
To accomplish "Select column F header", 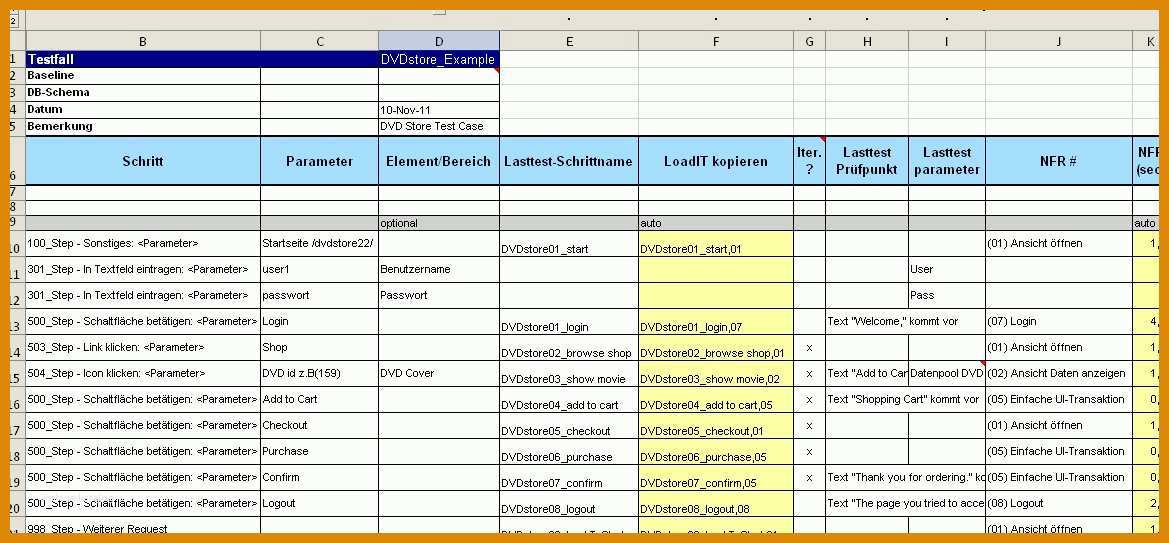I will coord(716,42).
